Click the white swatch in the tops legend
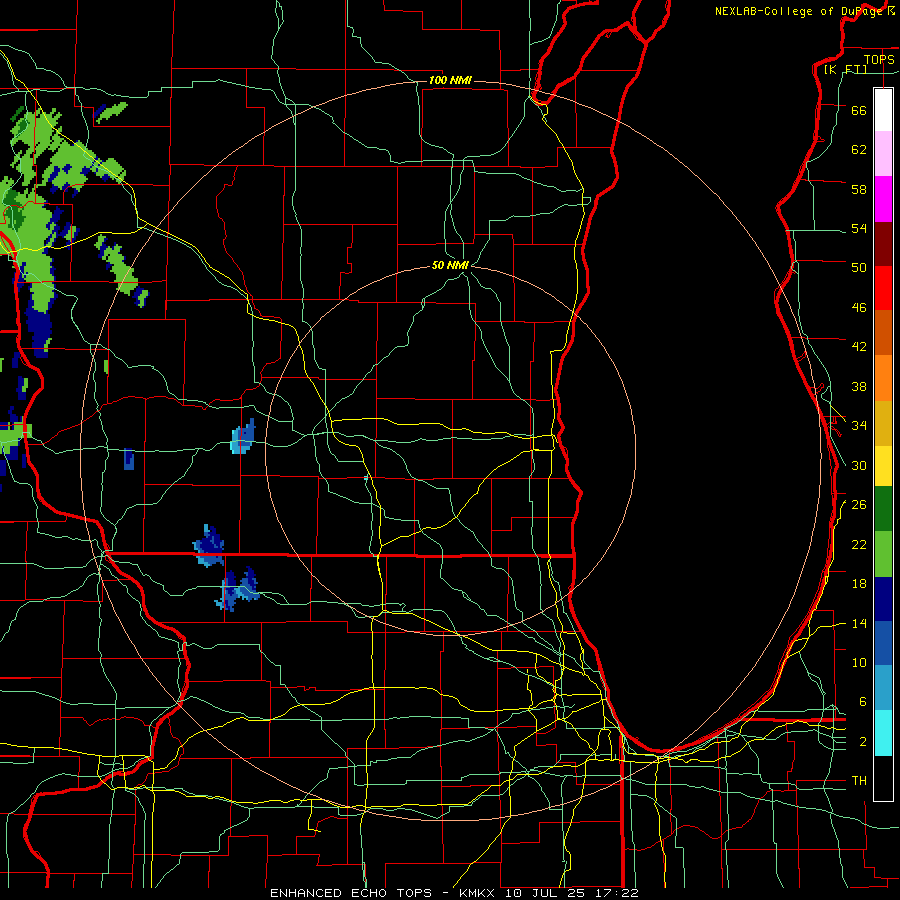900x900 pixels. click(x=883, y=110)
